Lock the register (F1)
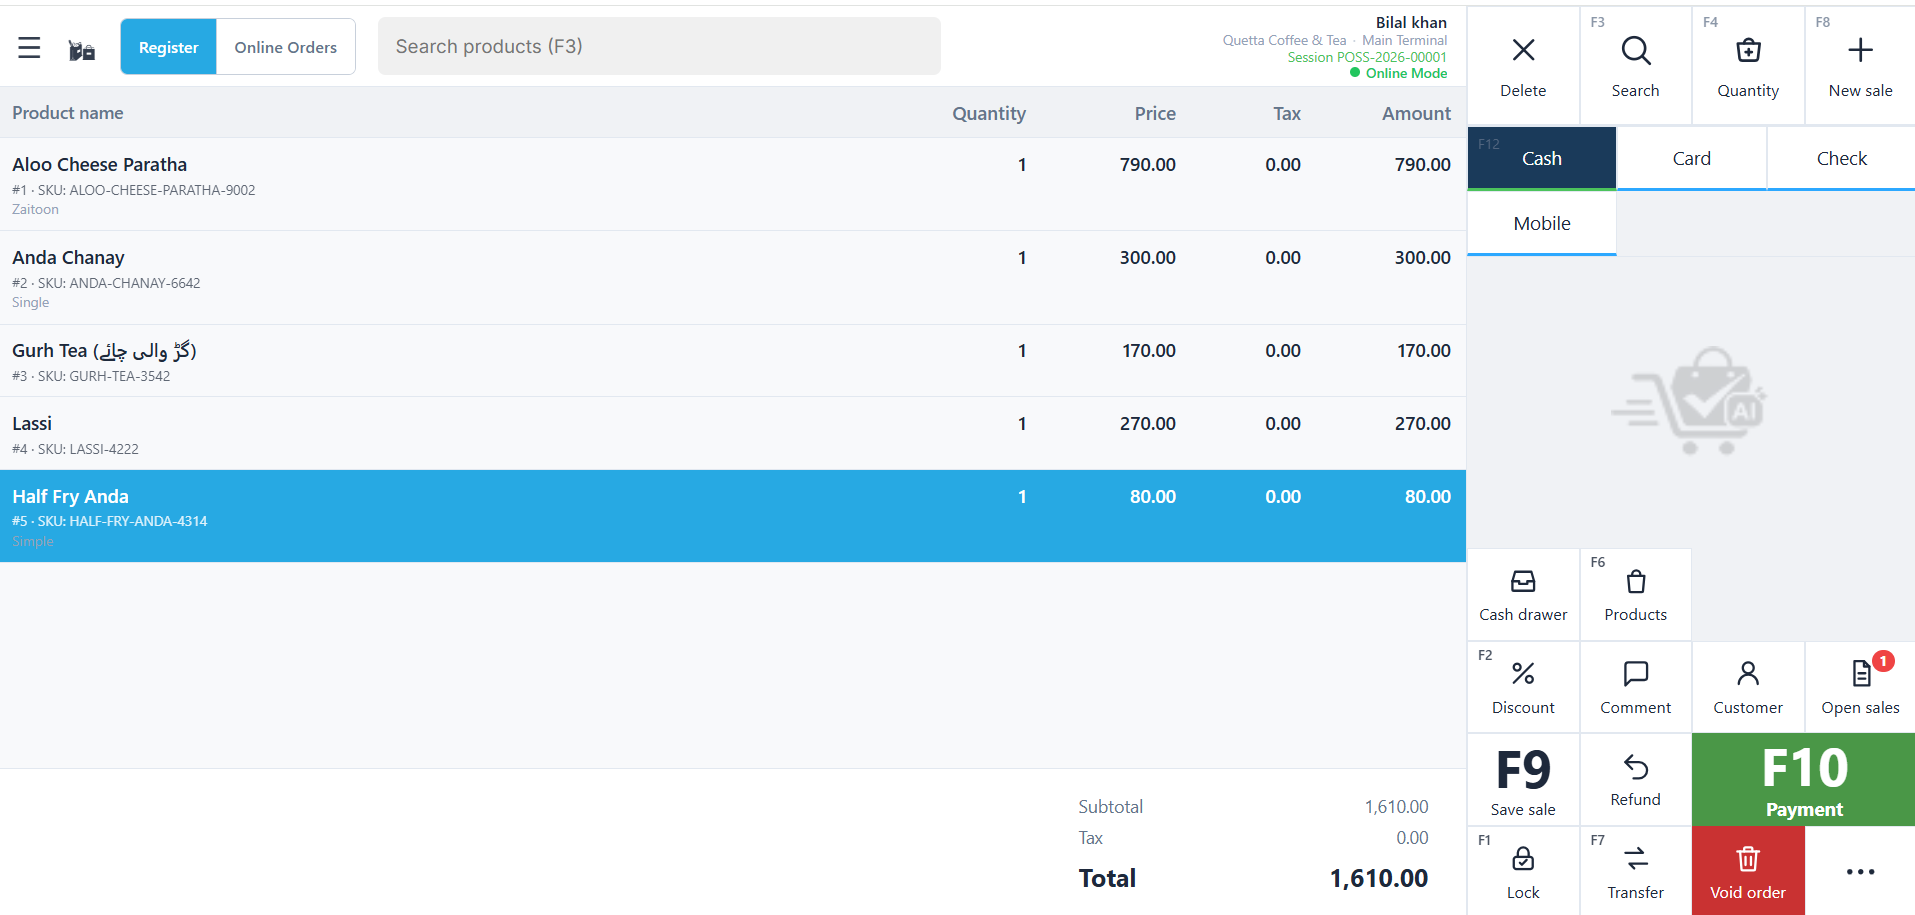 click(x=1523, y=872)
